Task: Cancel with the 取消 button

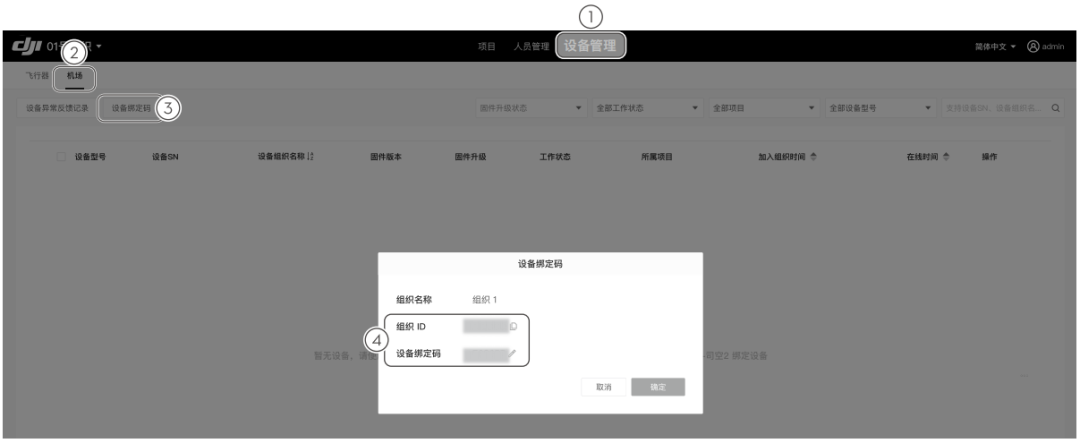Action: pos(603,387)
